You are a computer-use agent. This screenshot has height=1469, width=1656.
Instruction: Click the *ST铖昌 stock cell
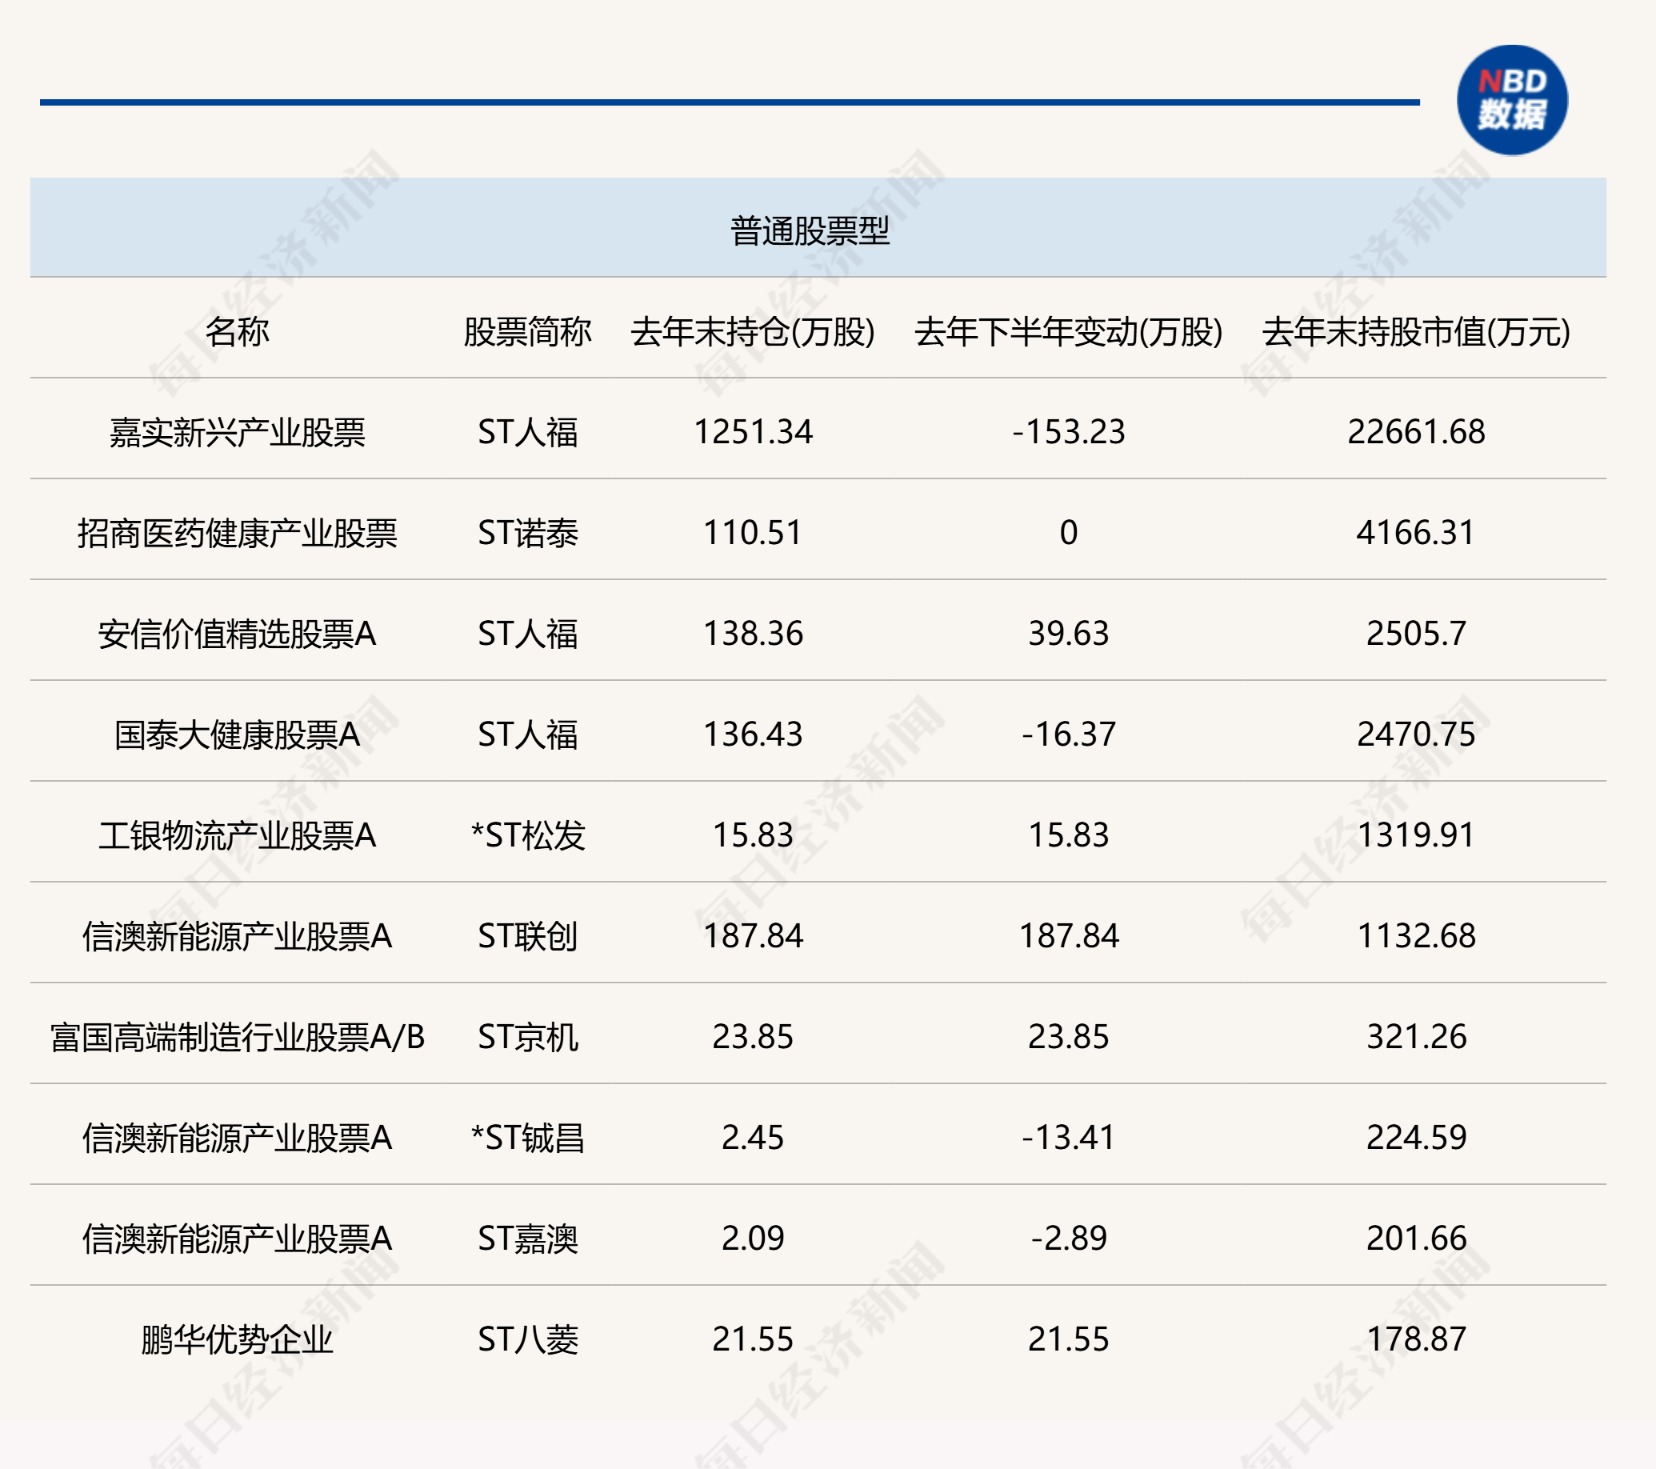(x=527, y=1138)
